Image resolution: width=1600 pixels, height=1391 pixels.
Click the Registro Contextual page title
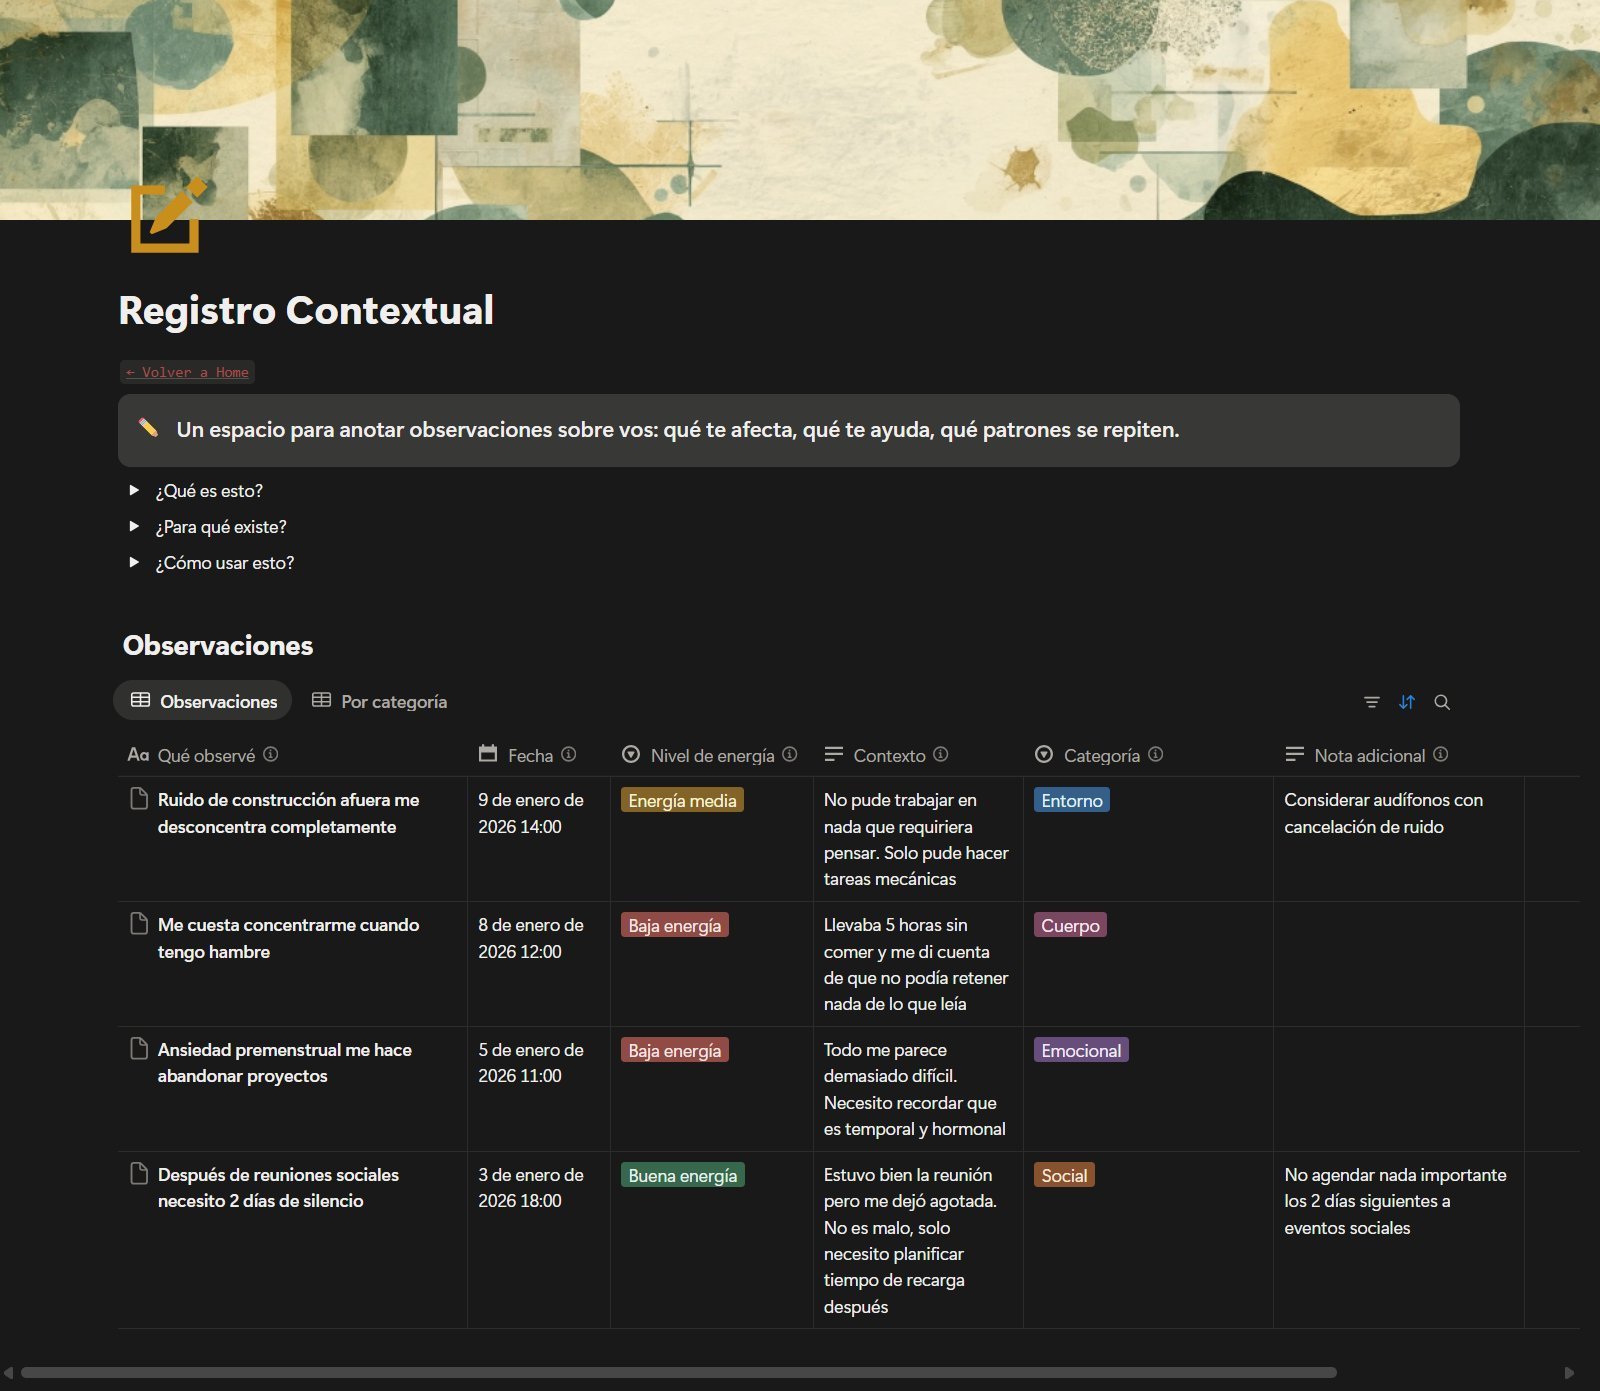point(306,310)
